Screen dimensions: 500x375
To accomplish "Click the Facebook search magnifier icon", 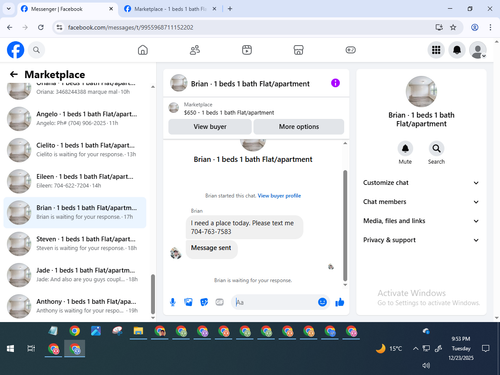I will click(x=36, y=50).
